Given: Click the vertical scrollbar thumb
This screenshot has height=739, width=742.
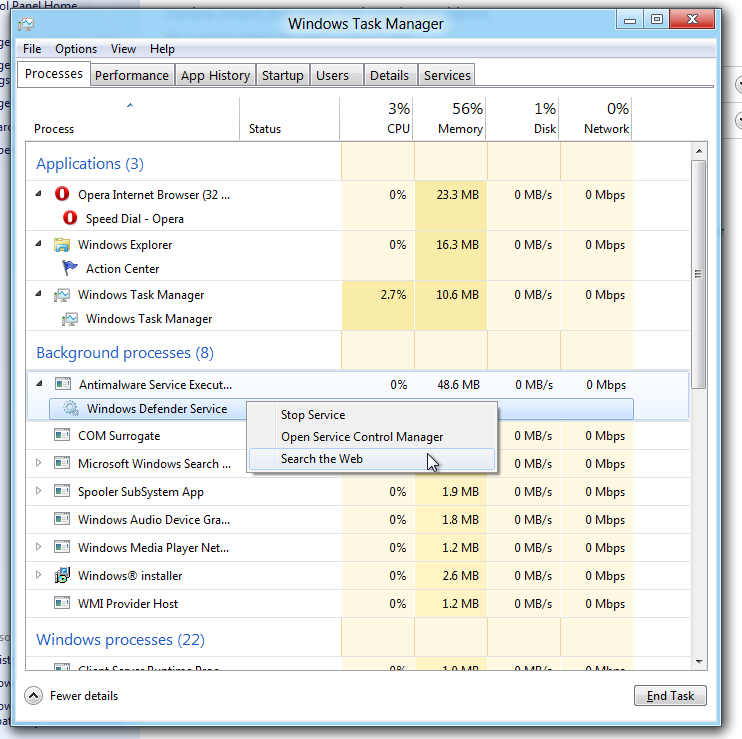Looking at the screenshot, I should [698, 274].
